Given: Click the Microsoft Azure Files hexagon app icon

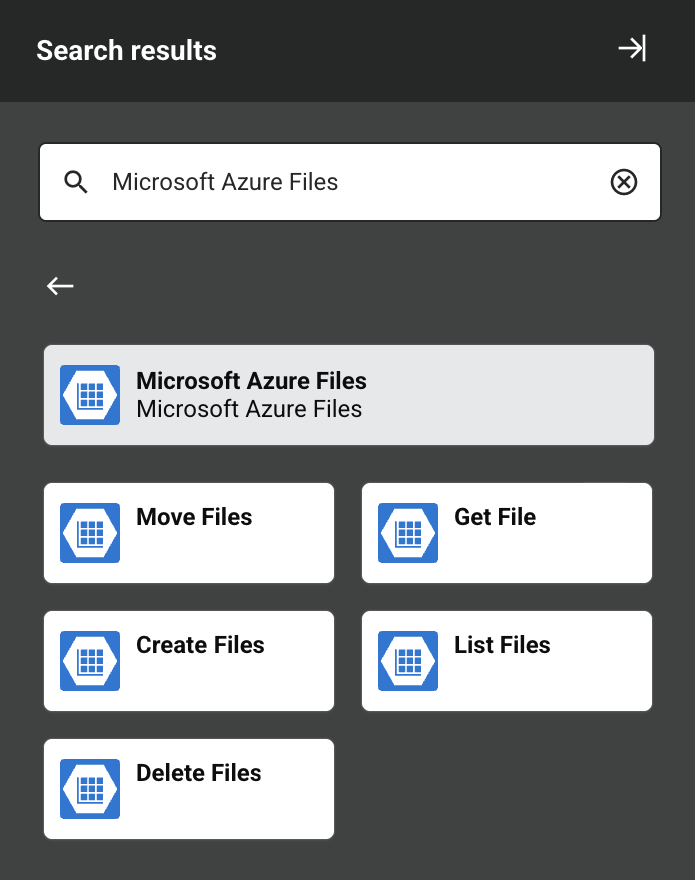Looking at the screenshot, I should (x=89, y=394).
